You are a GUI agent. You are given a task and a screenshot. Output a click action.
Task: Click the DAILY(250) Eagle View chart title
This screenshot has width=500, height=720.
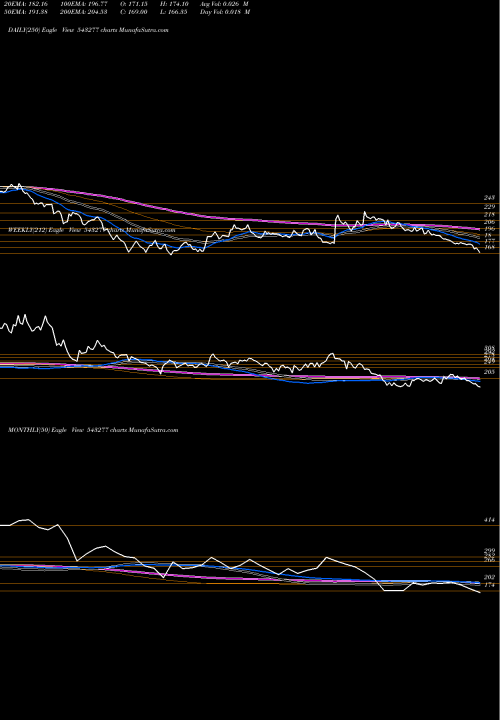[x=88, y=30]
